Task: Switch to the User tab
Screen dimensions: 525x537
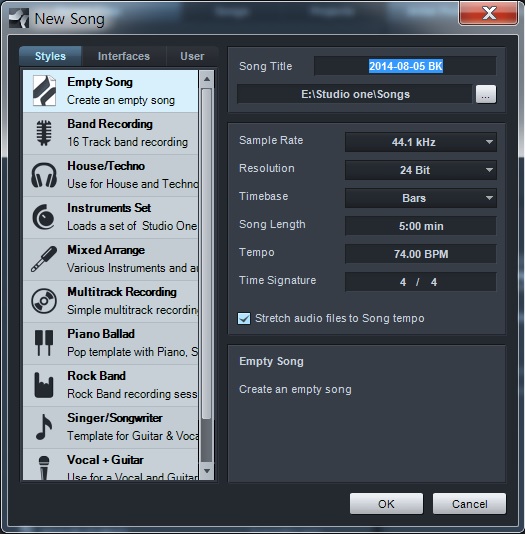Action: click(192, 56)
